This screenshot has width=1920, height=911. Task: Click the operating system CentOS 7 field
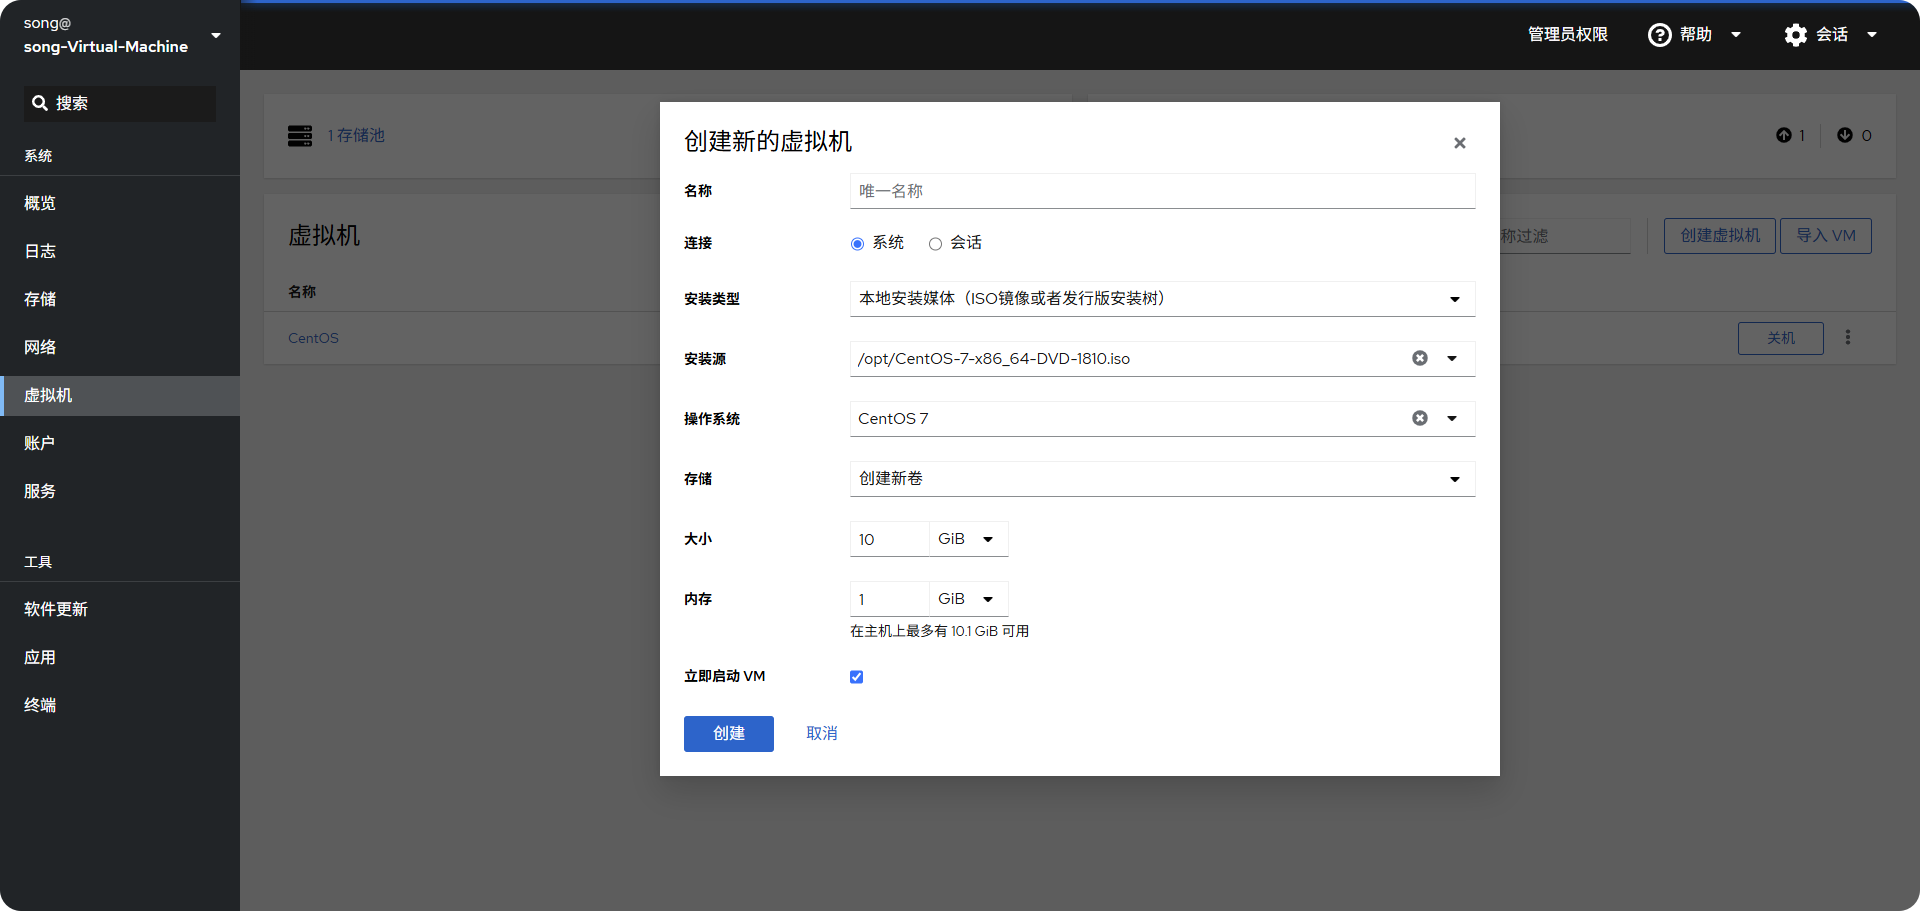tap(1128, 419)
